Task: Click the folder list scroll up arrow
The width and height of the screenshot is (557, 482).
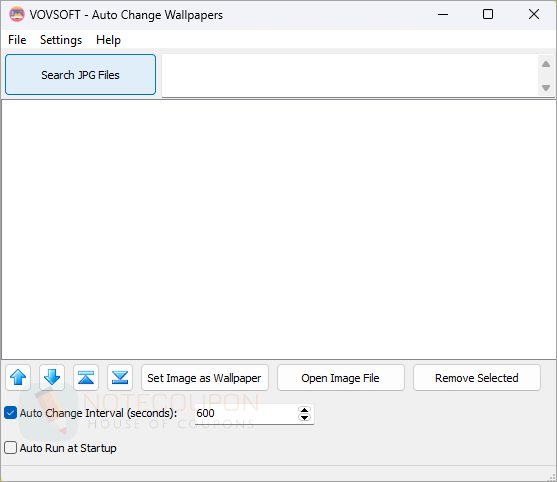Action: pyautogui.click(x=546, y=64)
